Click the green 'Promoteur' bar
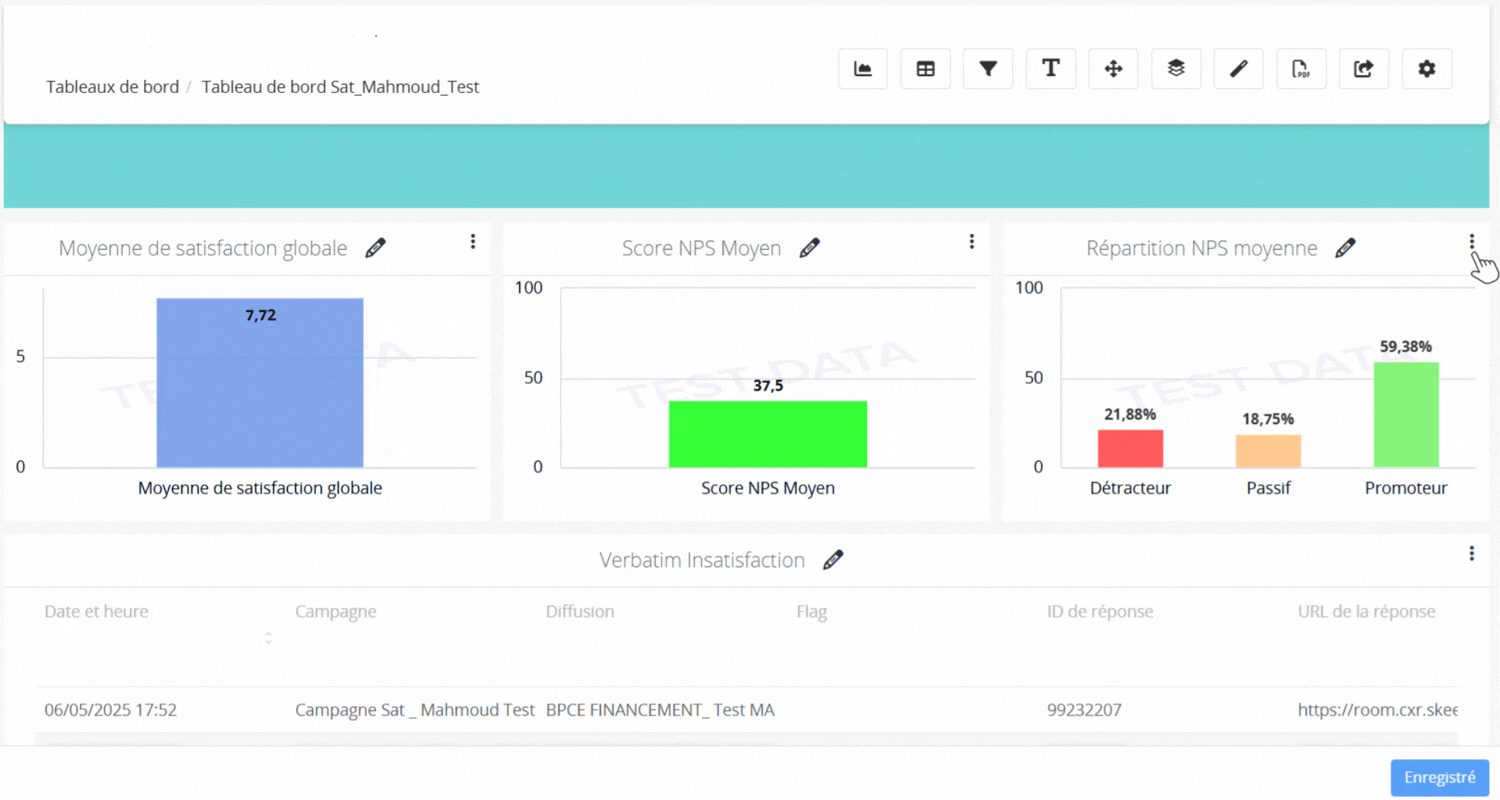The image size is (1500, 800). click(x=1405, y=414)
